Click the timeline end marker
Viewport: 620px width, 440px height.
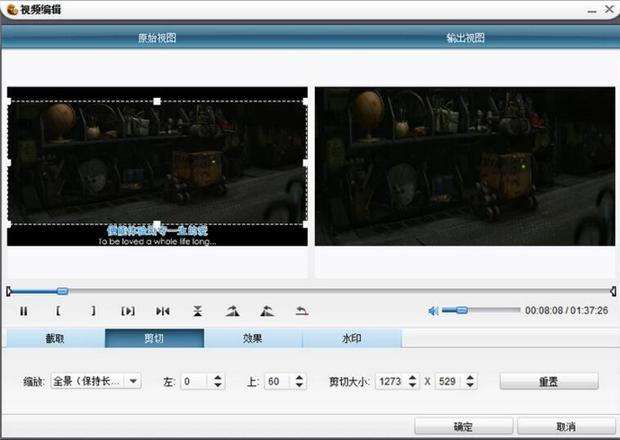(x=612, y=291)
